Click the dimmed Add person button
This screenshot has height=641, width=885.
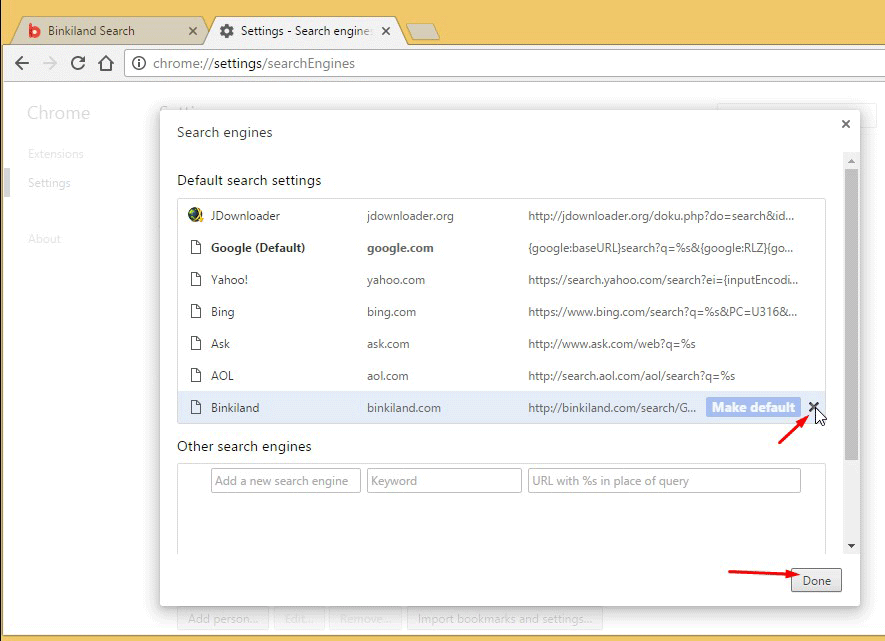coord(223,619)
